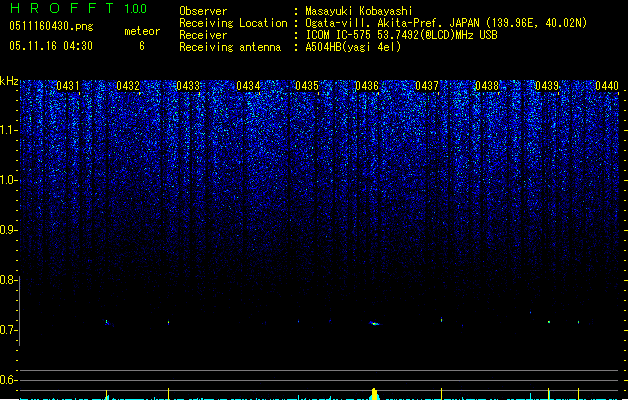
Task: Select the filename 0511160430.png
Action: point(51,26)
